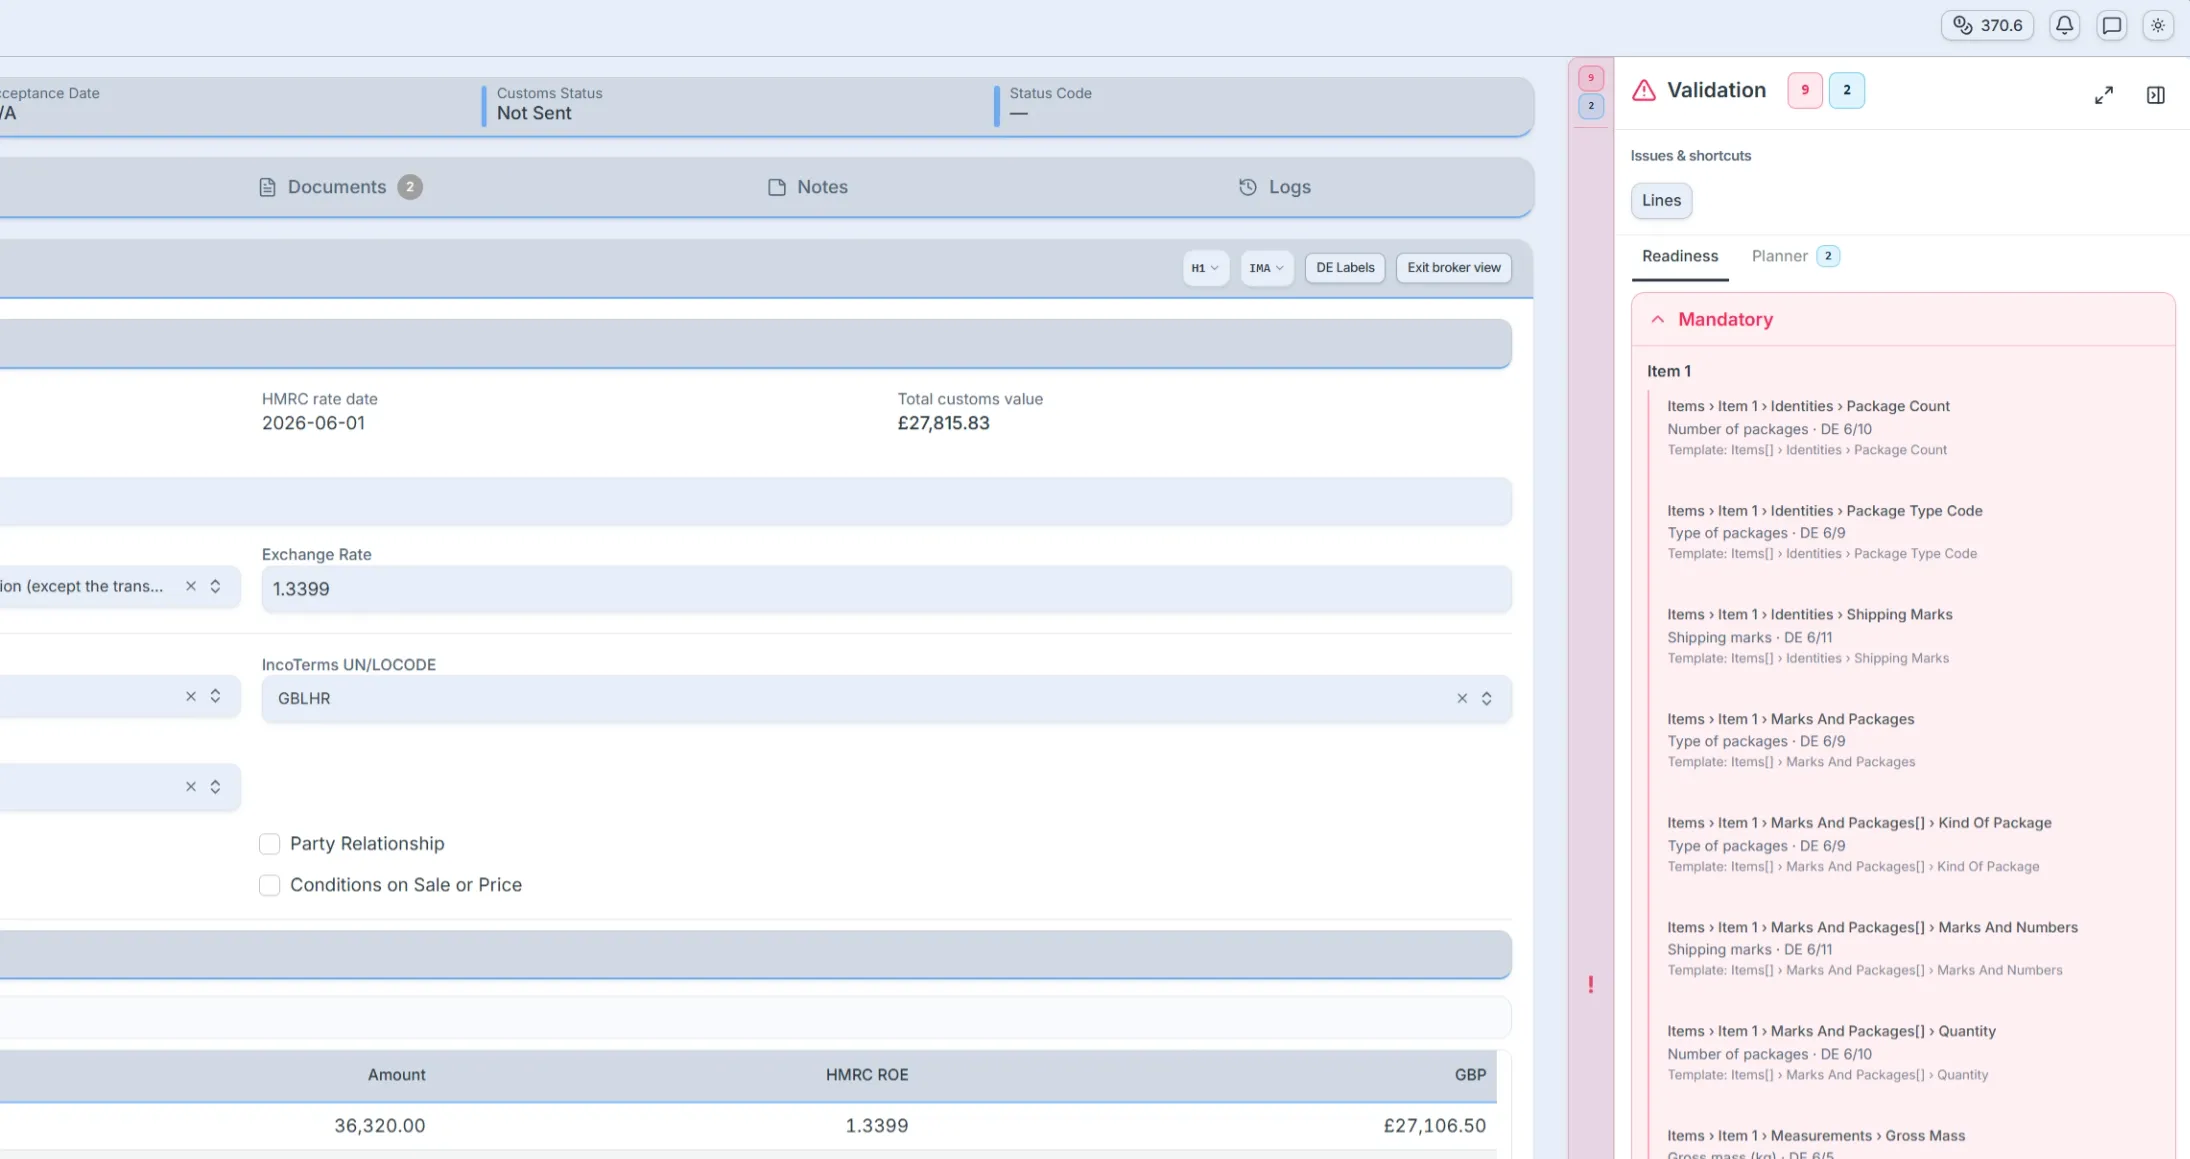Open the Identities Package Type Code issue
Screen dimensions: 2190x1159
[1824, 532]
